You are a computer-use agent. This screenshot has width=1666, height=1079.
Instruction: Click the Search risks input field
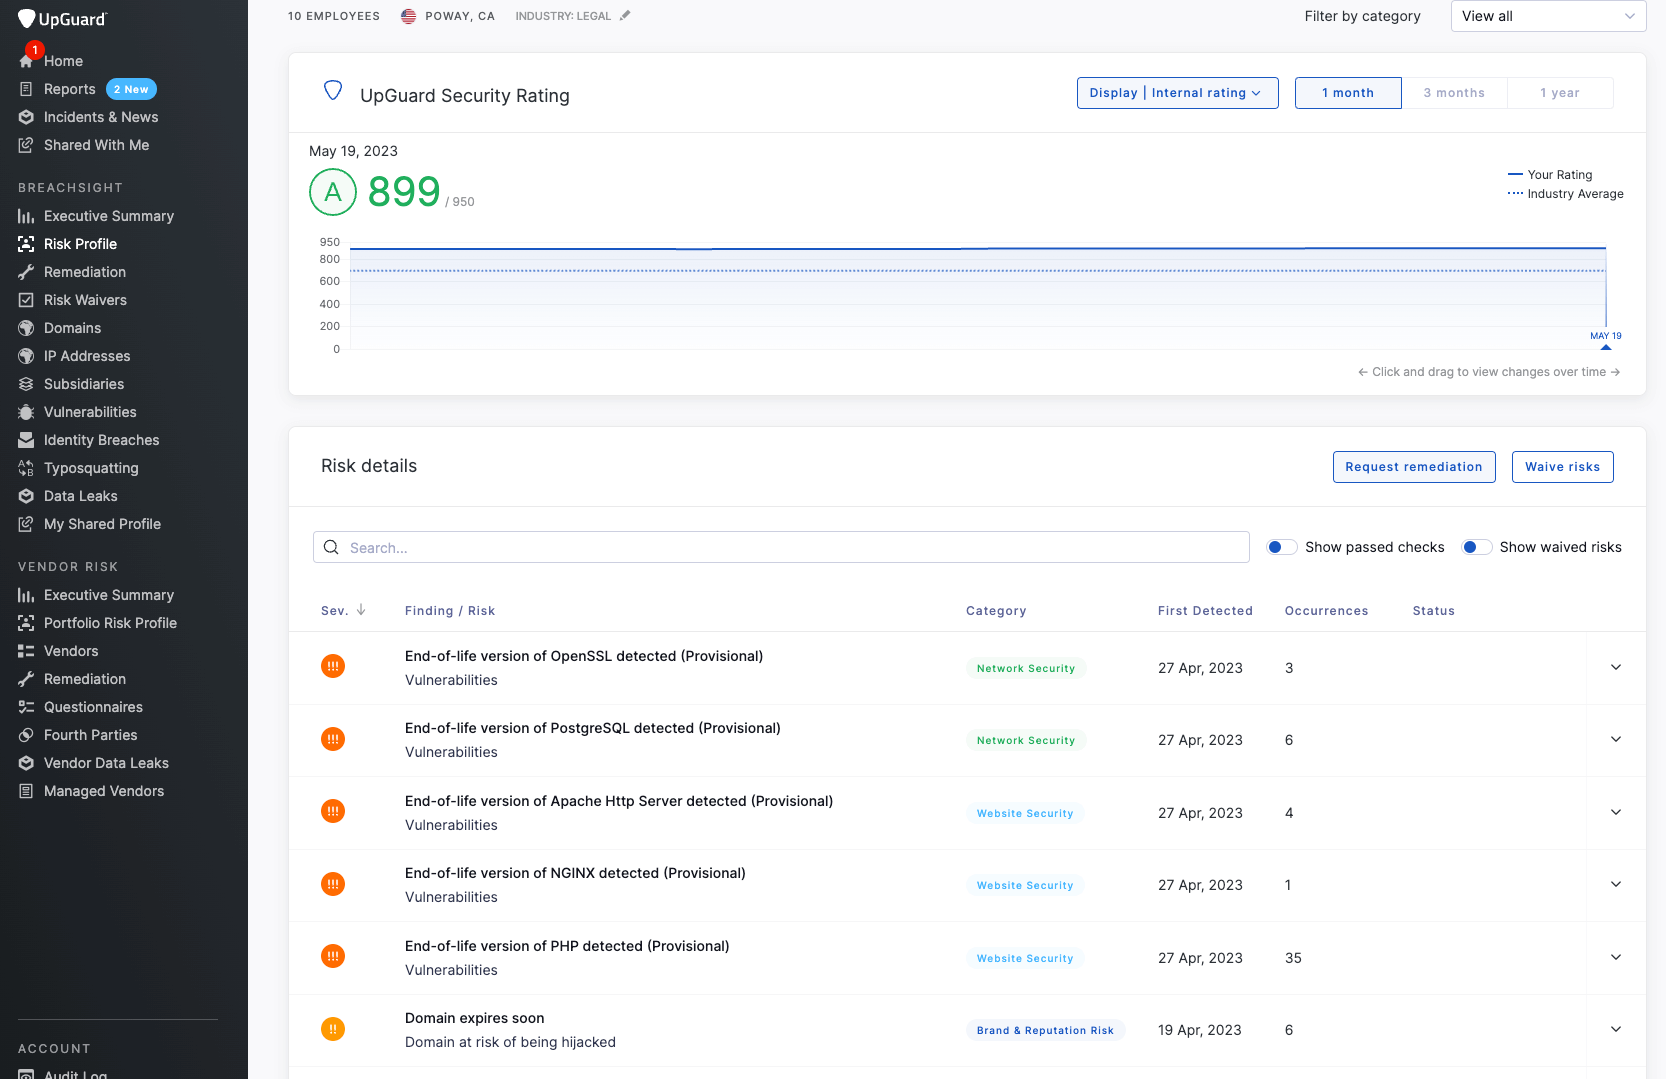pos(781,547)
